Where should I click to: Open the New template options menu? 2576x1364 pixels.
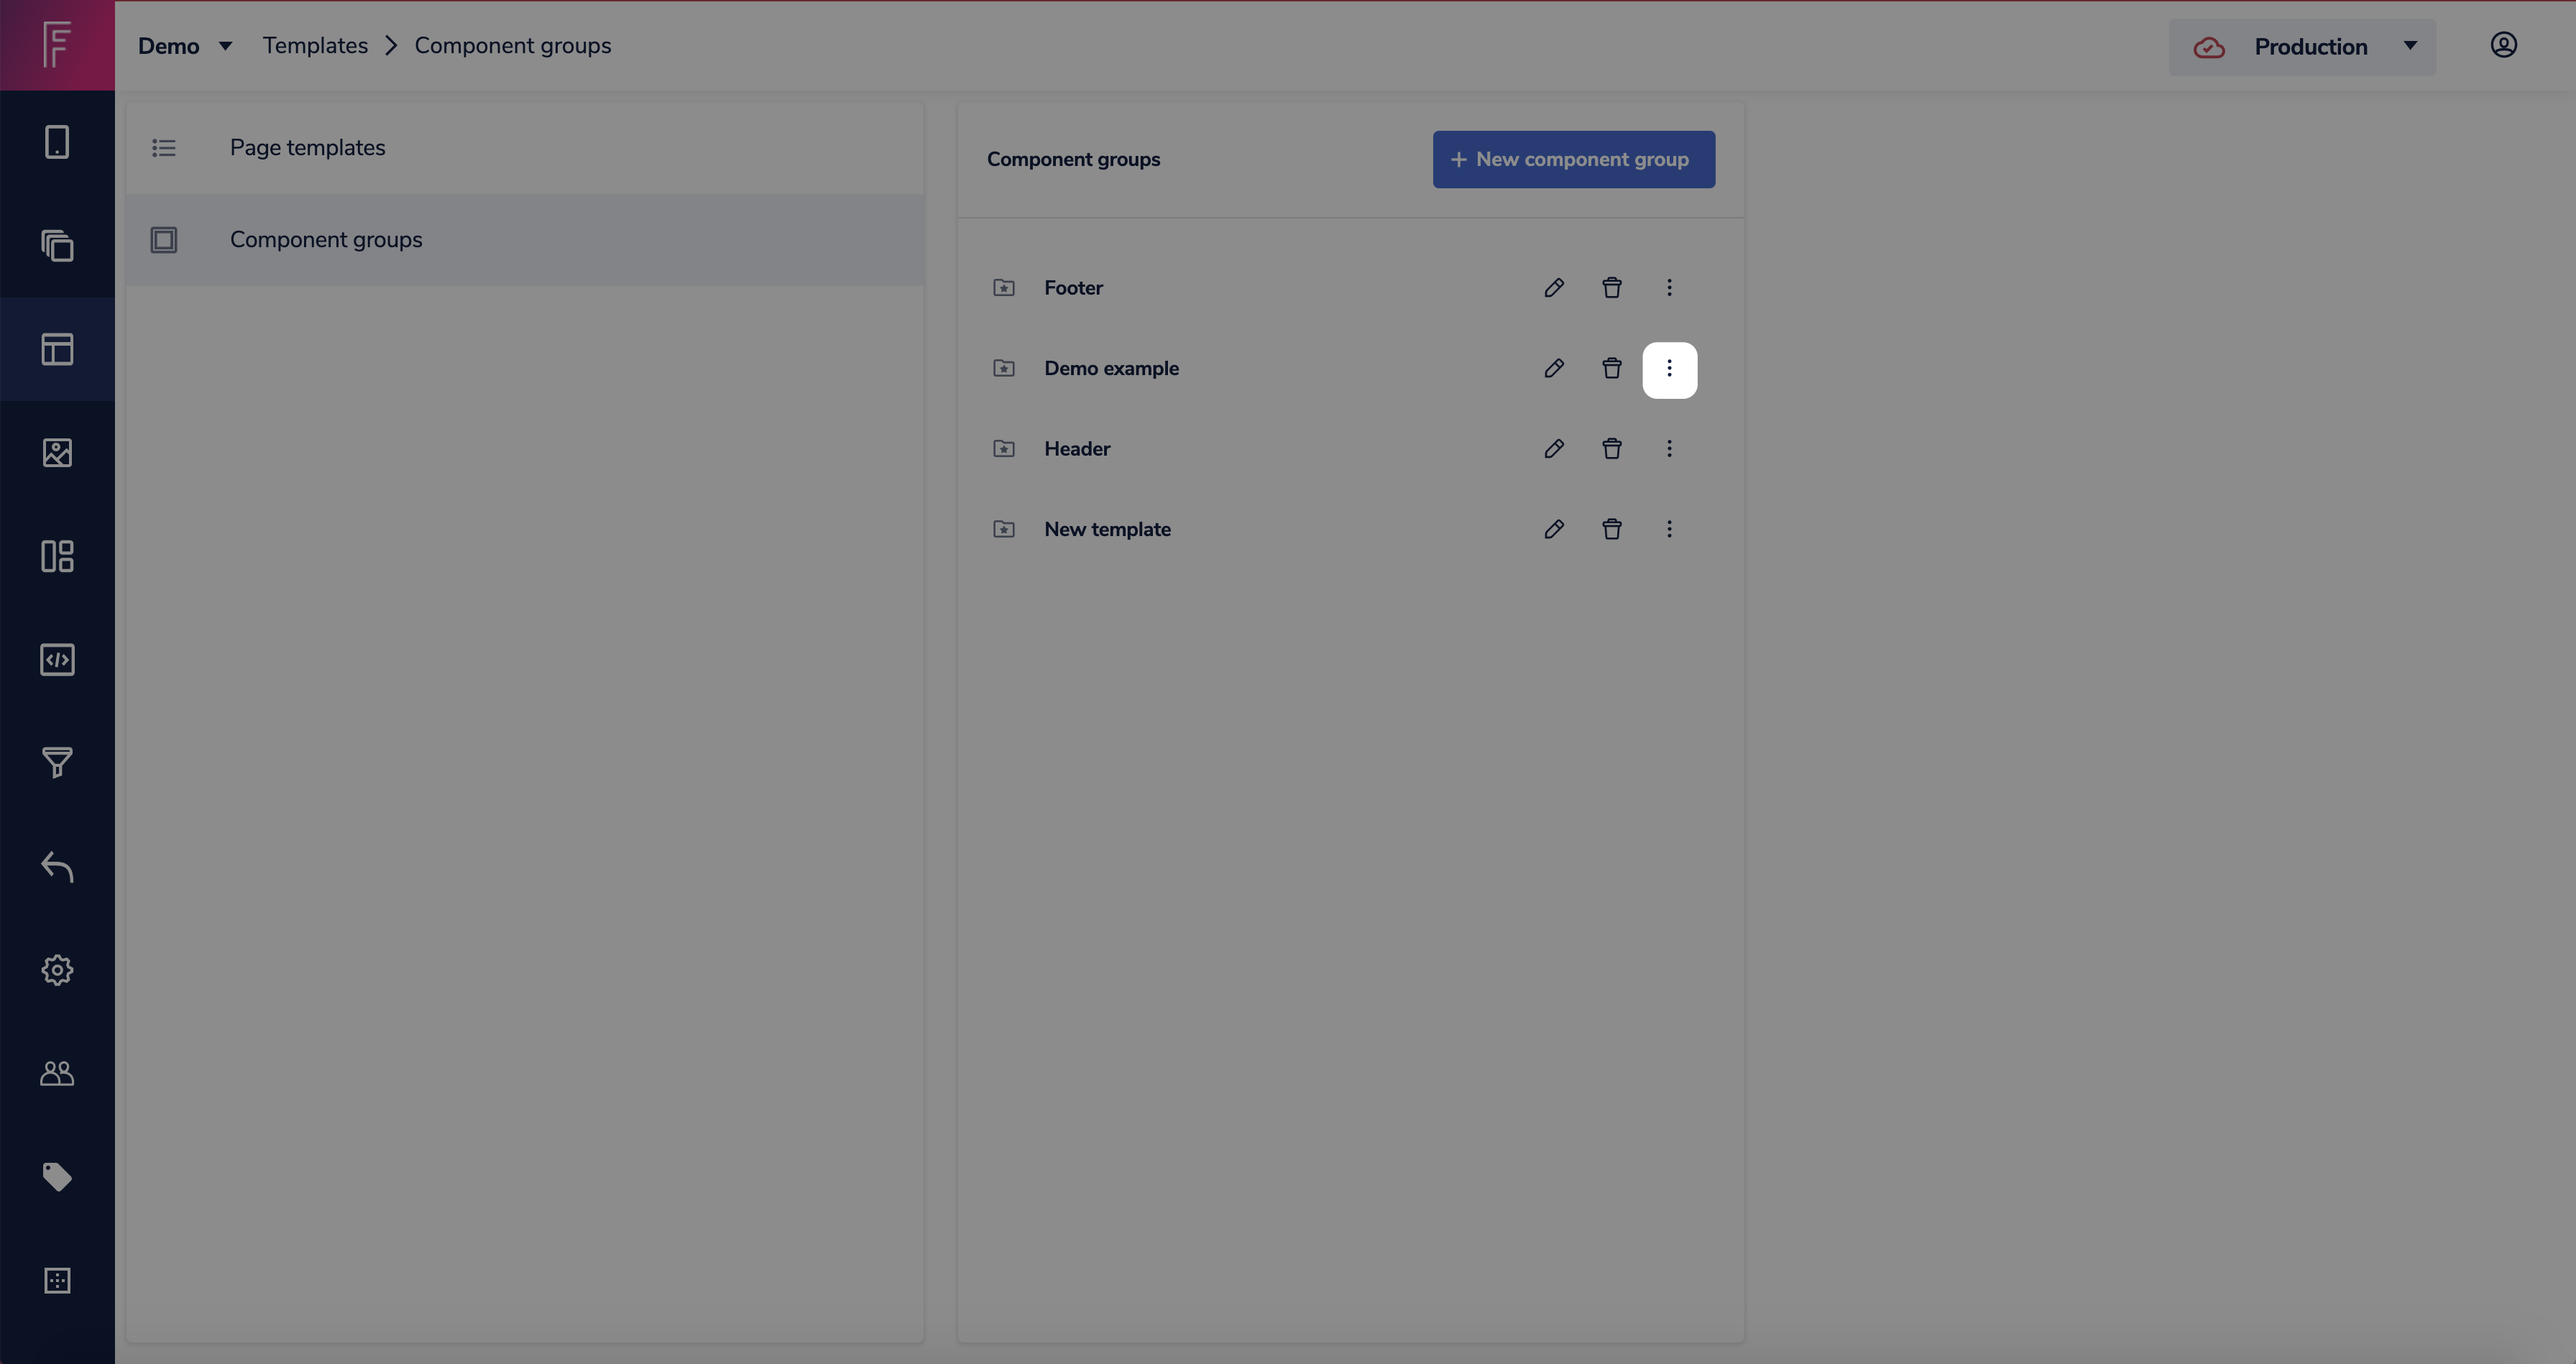[1668, 529]
